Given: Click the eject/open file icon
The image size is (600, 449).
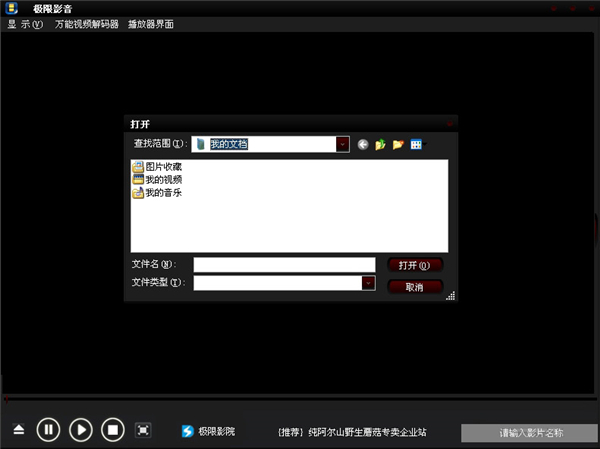Looking at the screenshot, I should (x=19, y=430).
